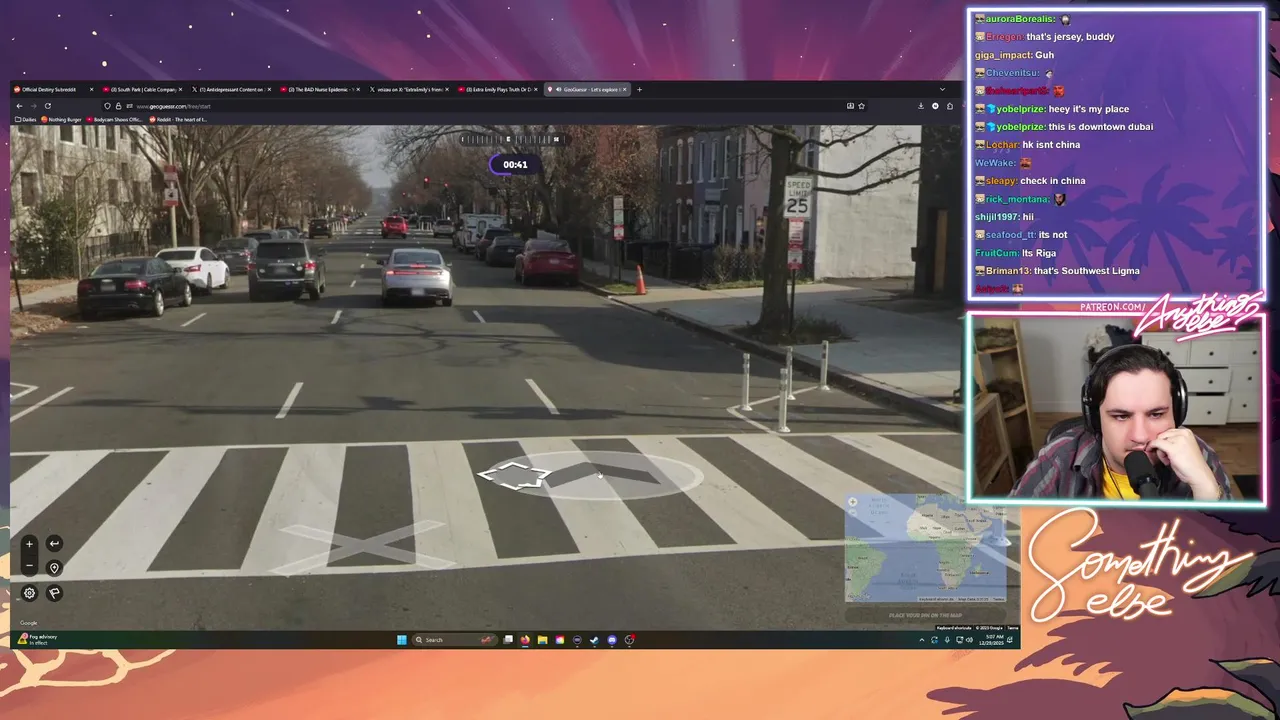Open Steam from the taskbar

594,640
